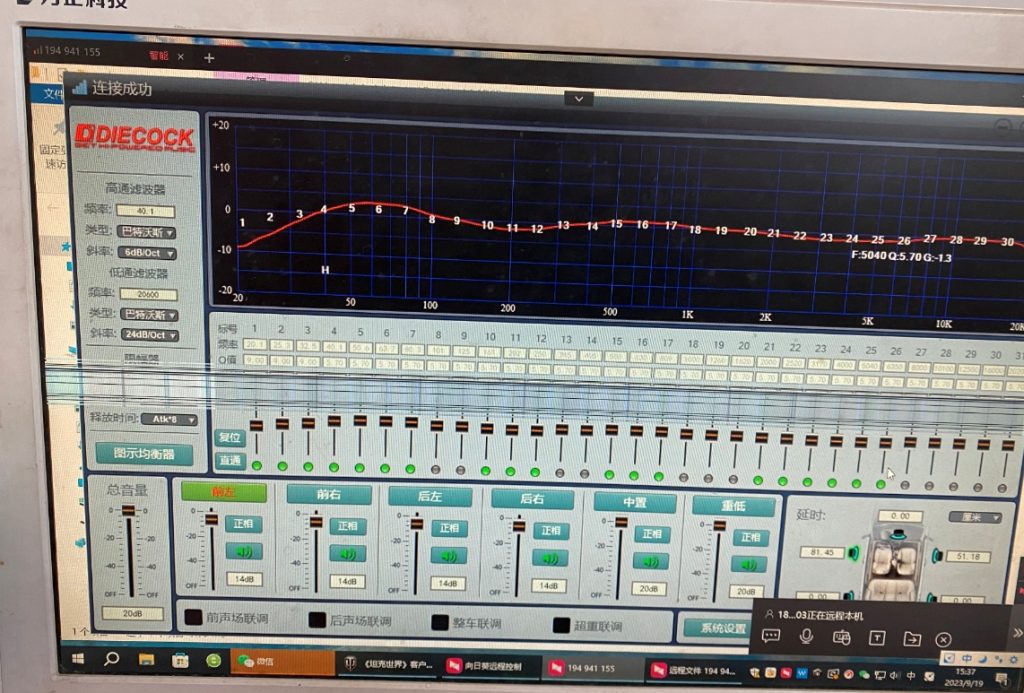Open the 释放时间 Atk*8 dropdown
The height and width of the screenshot is (693, 1024).
coord(169,419)
